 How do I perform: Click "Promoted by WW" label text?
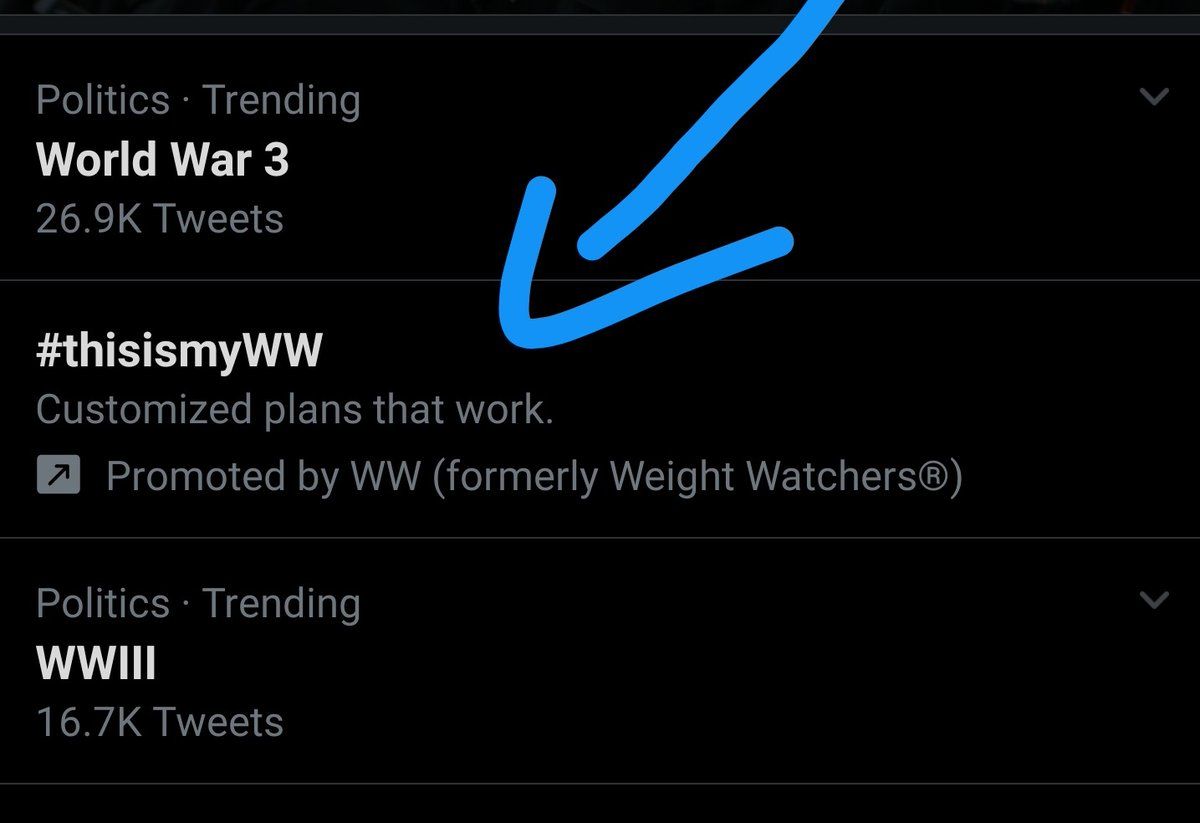pyautogui.click(x=262, y=477)
